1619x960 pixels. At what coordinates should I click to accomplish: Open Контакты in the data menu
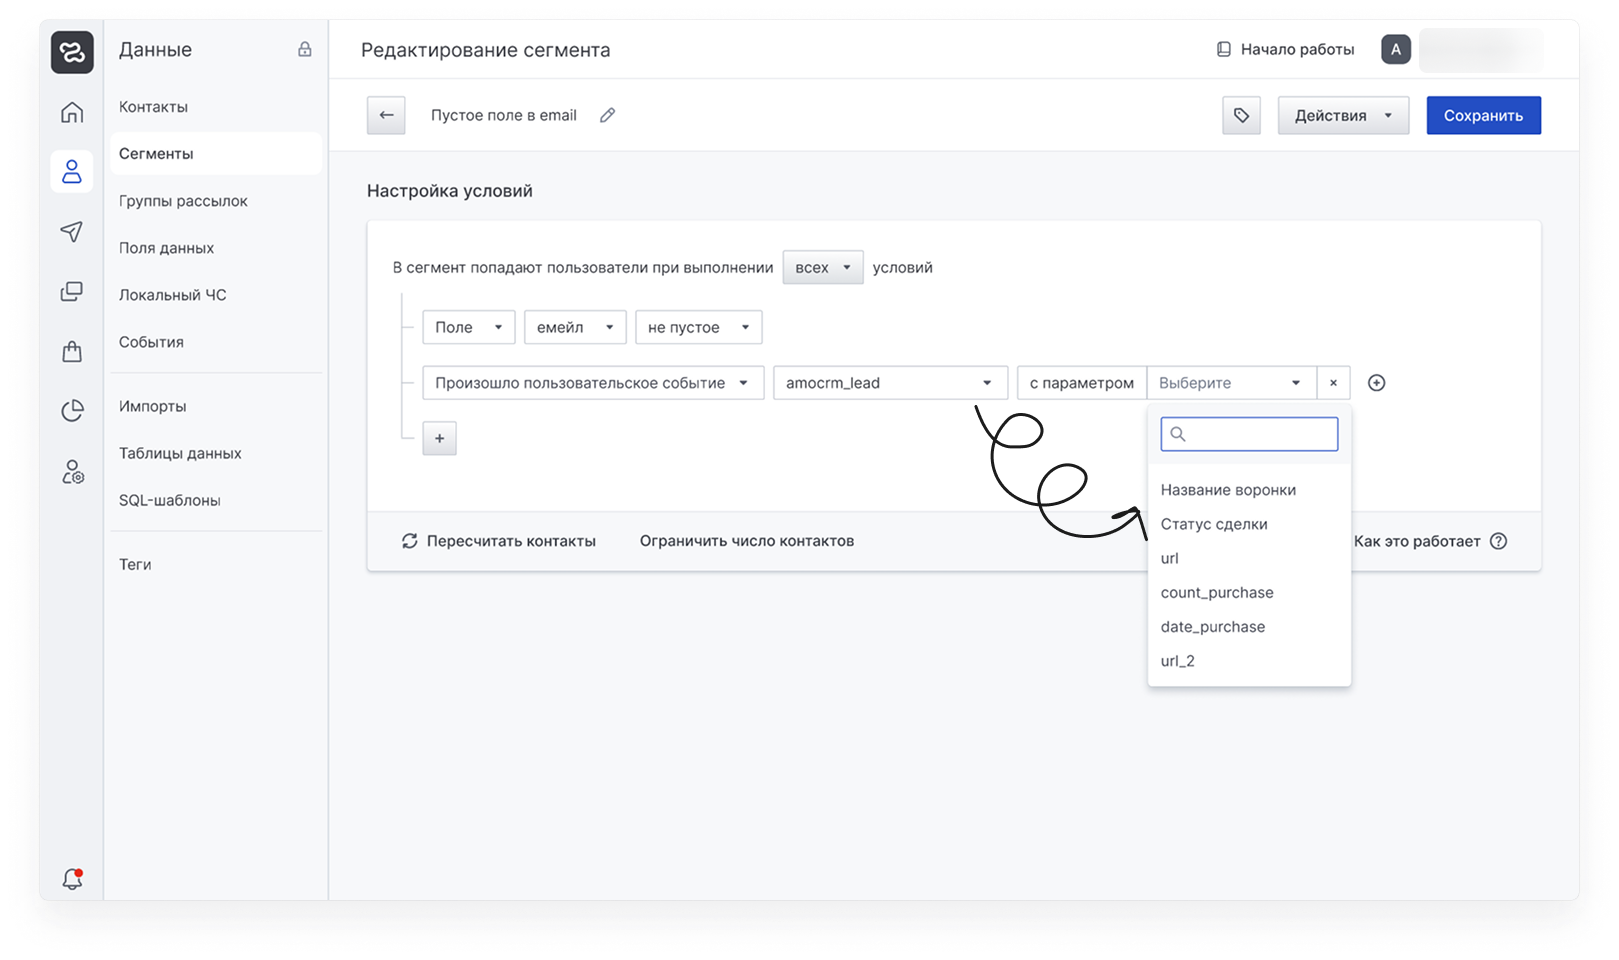tap(153, 107)
